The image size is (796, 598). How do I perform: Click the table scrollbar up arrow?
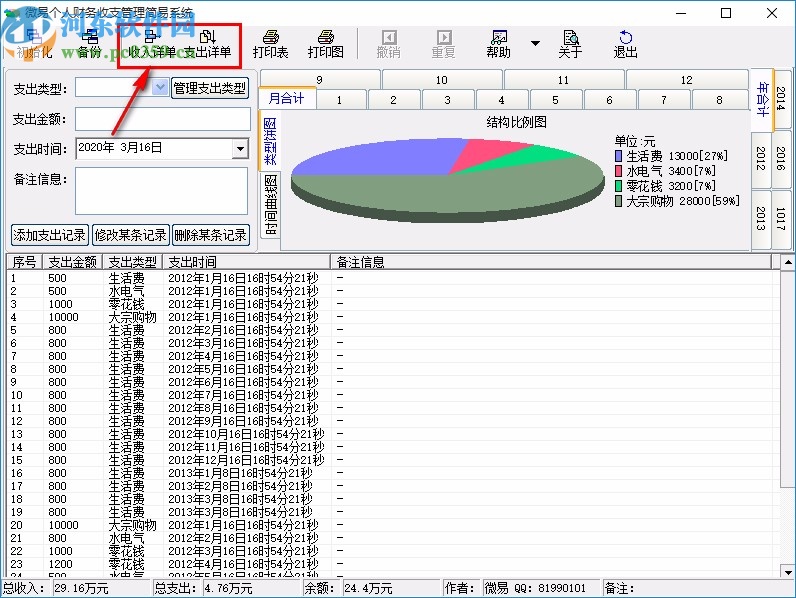click(x=788, y=262)
